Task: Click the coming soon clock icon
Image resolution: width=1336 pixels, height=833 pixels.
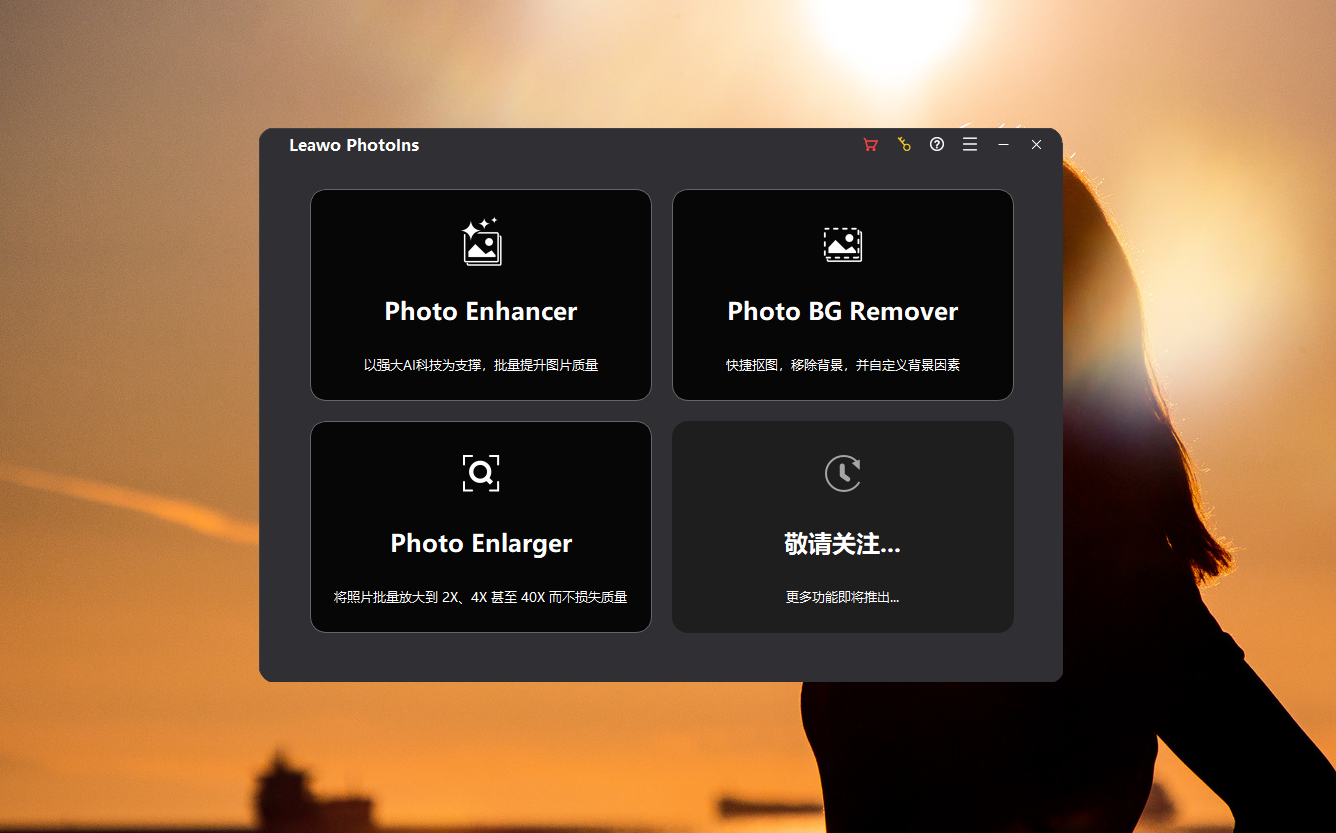Action: 843,473
